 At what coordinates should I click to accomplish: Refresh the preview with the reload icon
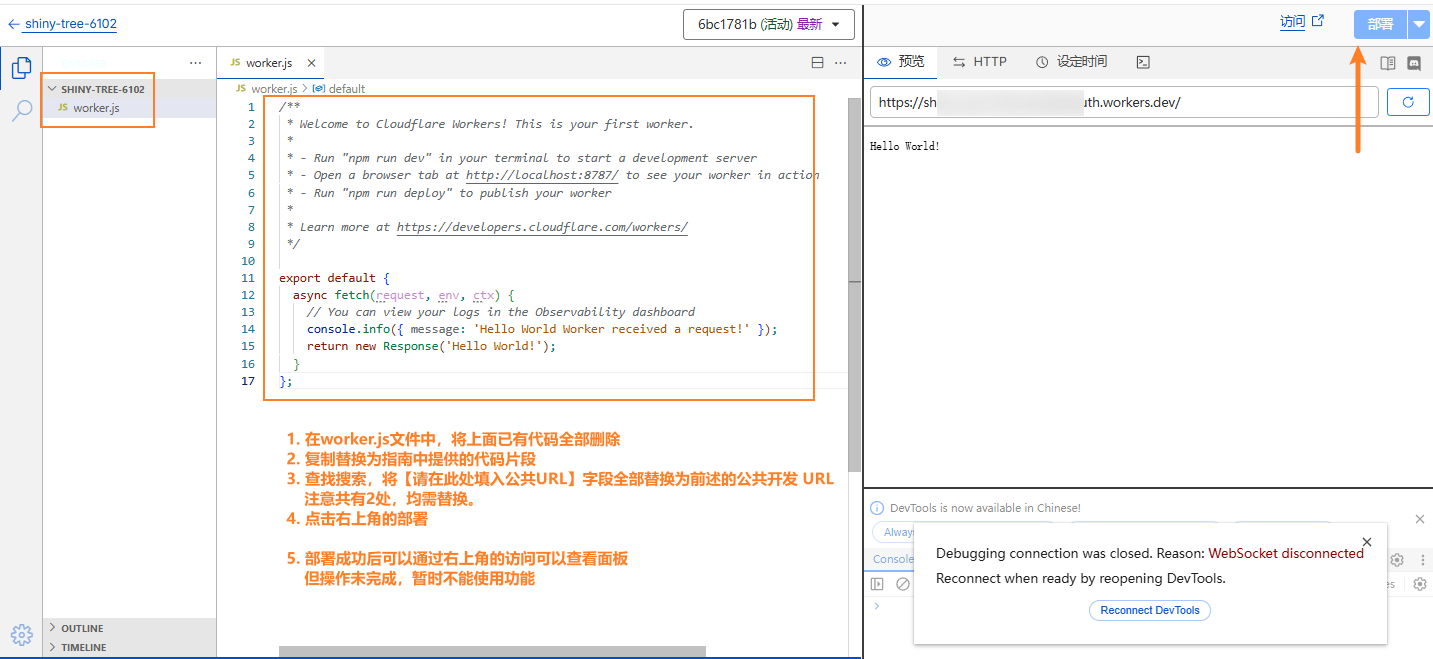tap(1408, 102)
